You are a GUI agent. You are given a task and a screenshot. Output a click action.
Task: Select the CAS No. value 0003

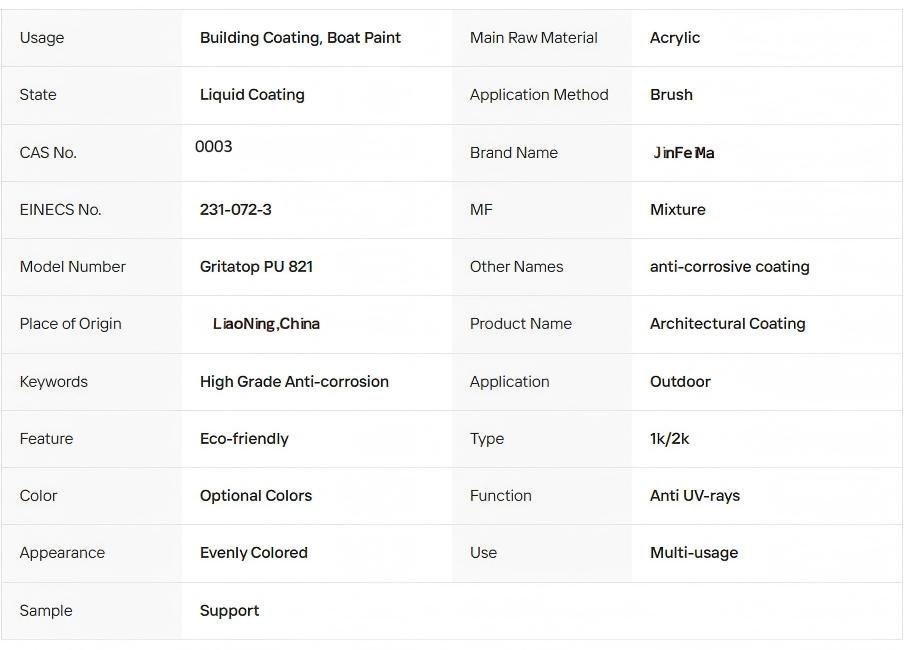click(214, 147)
